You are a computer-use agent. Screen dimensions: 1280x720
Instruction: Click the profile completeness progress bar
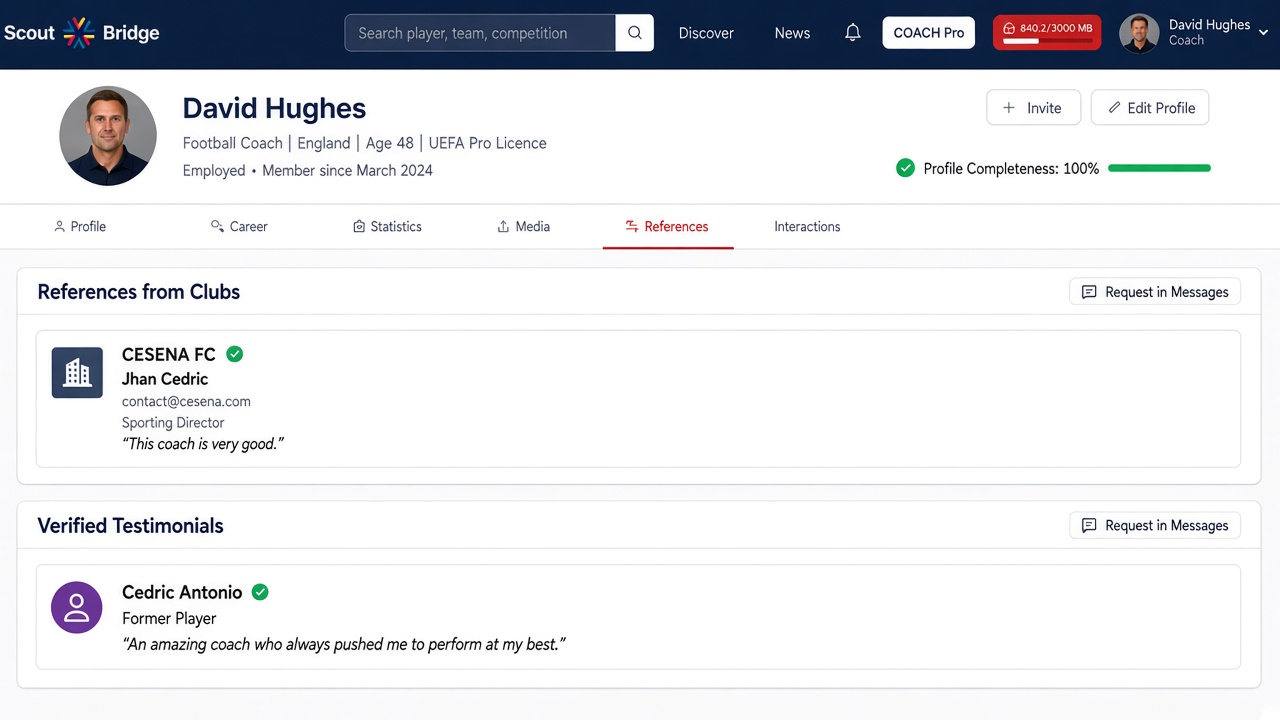(1159, 168)
